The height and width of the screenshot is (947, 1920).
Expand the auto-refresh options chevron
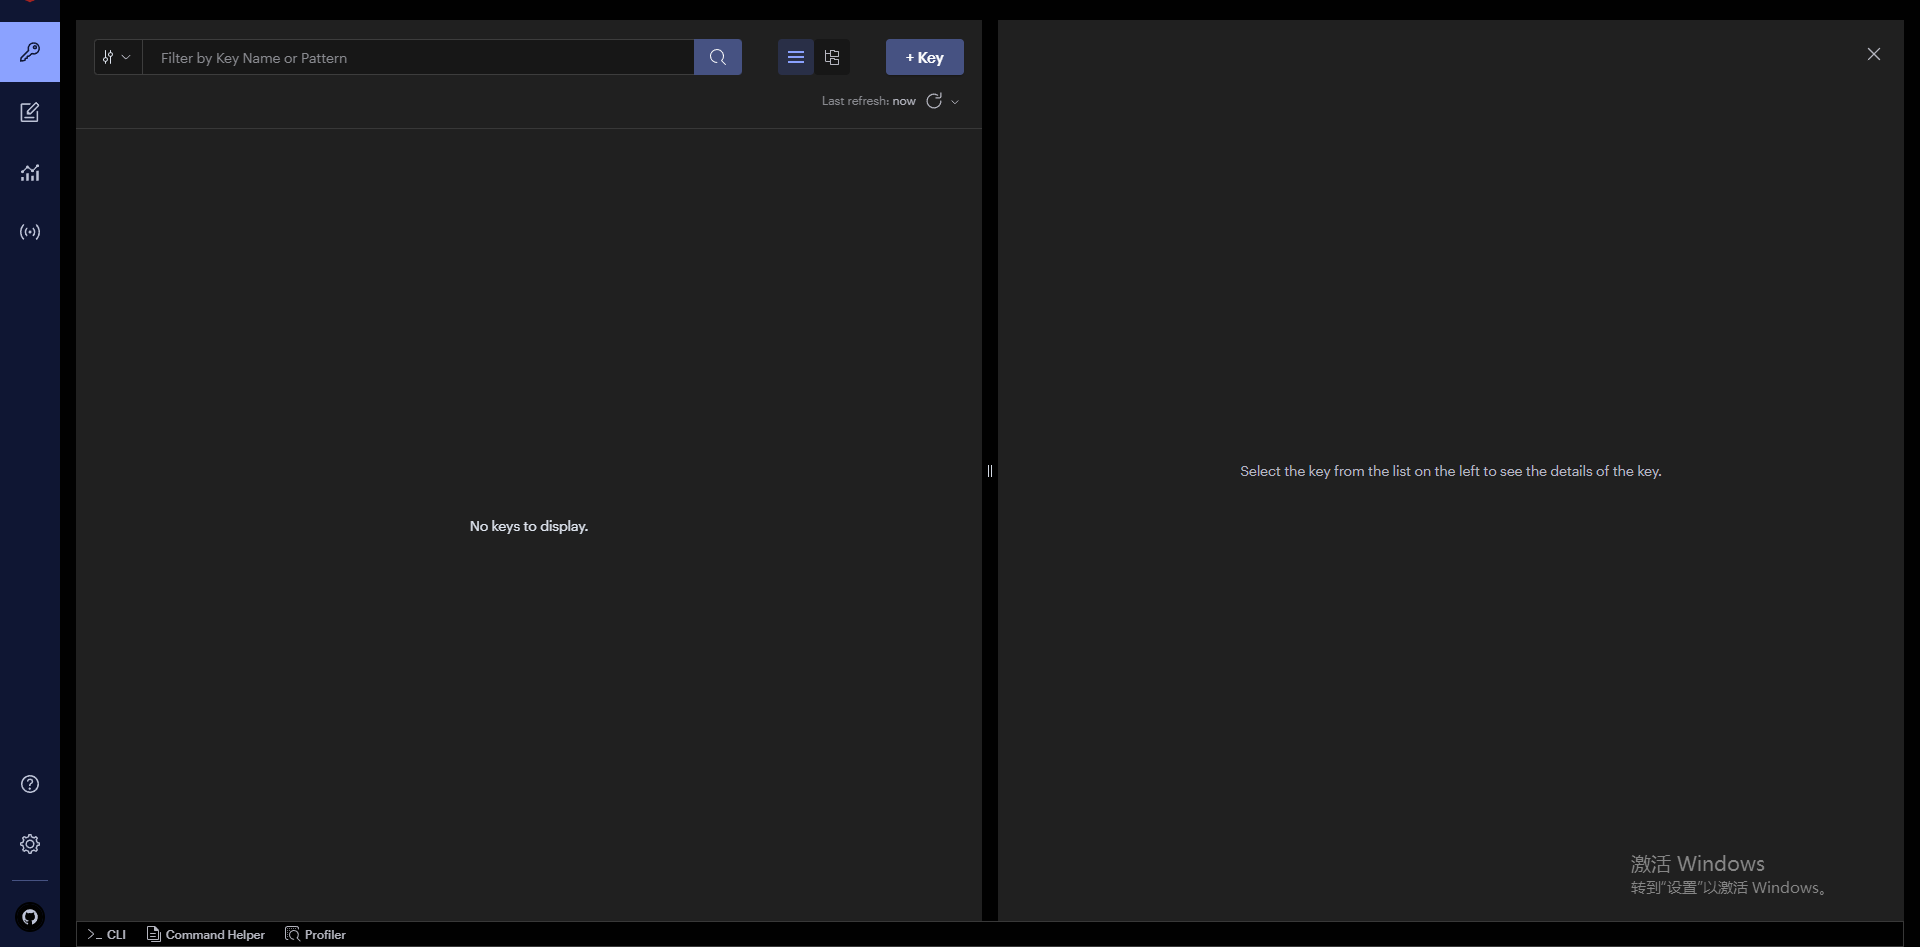[x=955, y=102]
